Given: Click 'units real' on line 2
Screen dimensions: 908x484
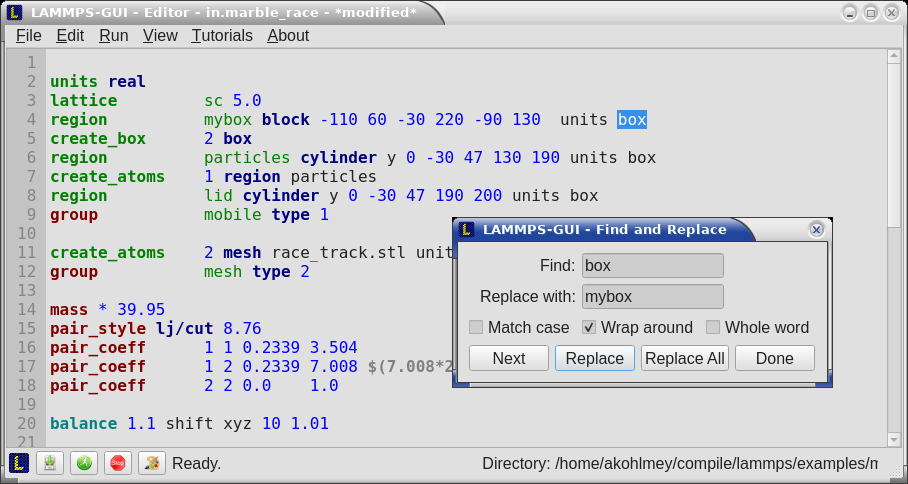Looking at the screenshot, I should 98,82.
